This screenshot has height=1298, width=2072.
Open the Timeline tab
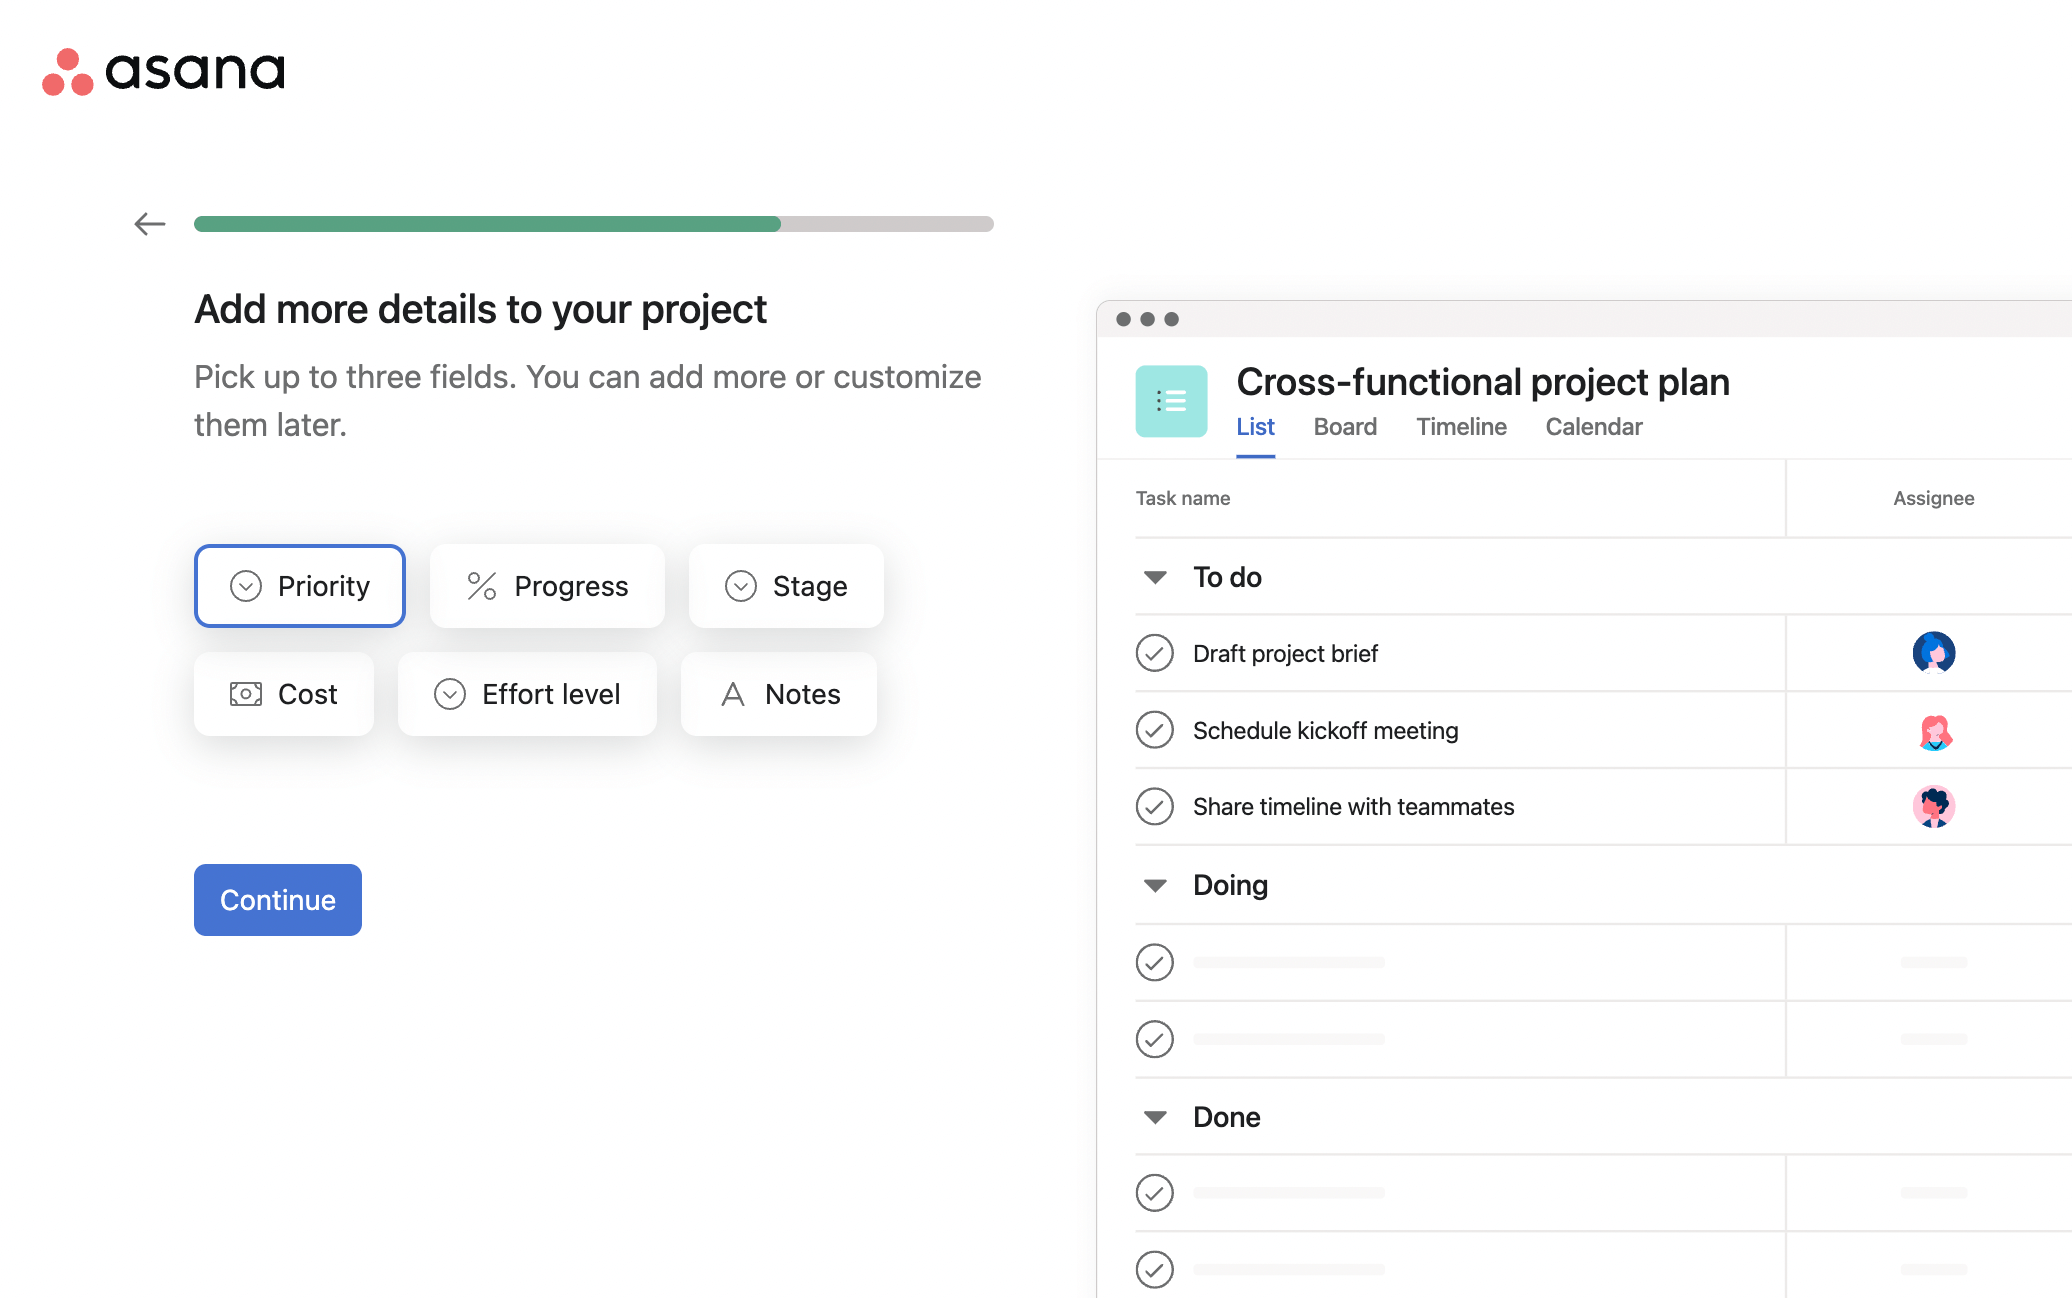[x=1461, y=427]
